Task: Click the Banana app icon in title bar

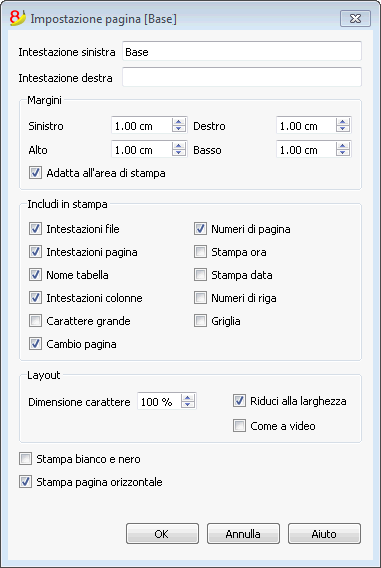Action: click(x=18, y=18)
